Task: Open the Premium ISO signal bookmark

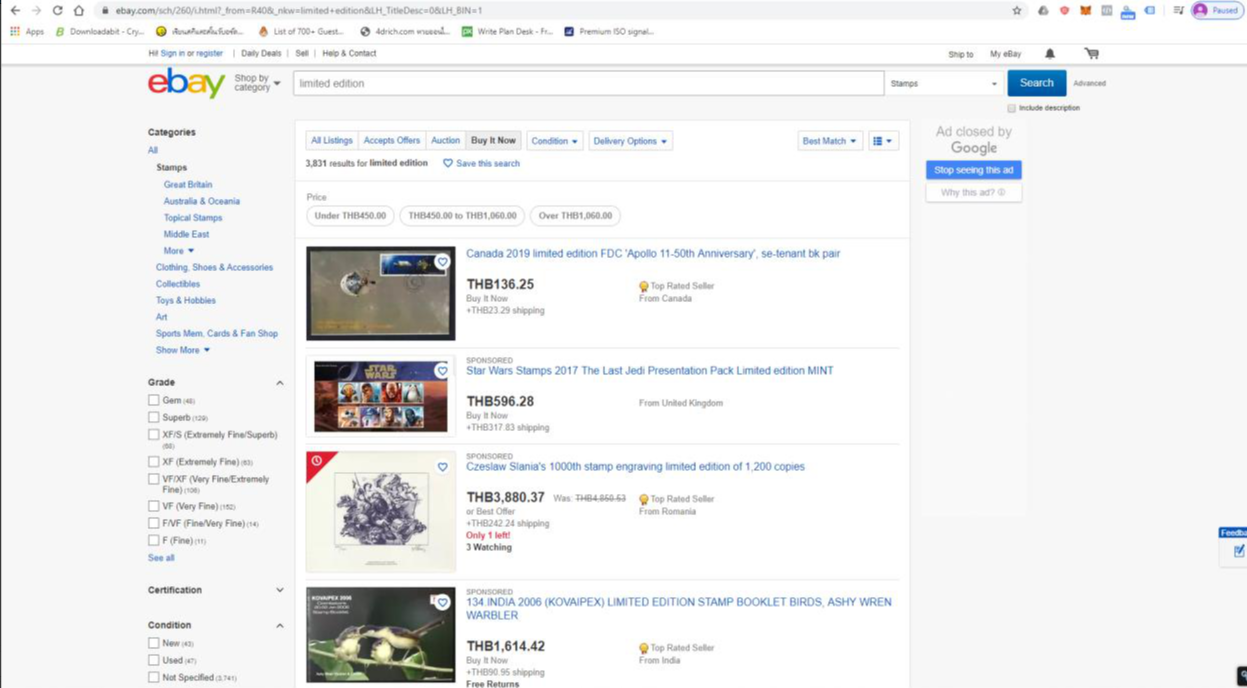Action: [608, 31]
